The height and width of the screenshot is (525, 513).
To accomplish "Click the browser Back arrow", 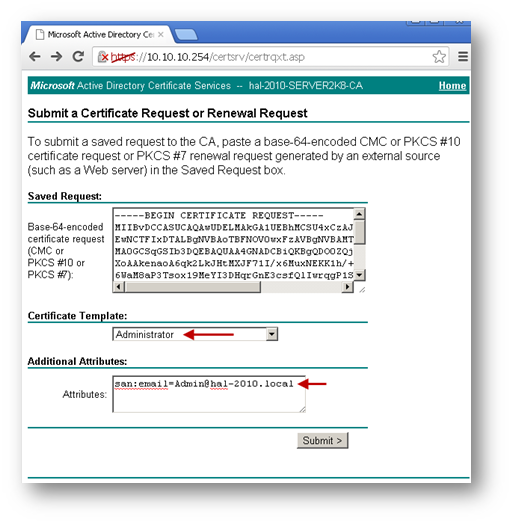I will tap(35, 57).
